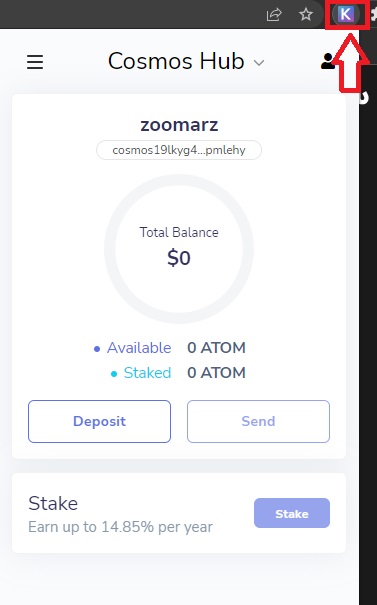Open the account profile icon
The width and height of the screenshot is (377, 605).
coord(328,62)
